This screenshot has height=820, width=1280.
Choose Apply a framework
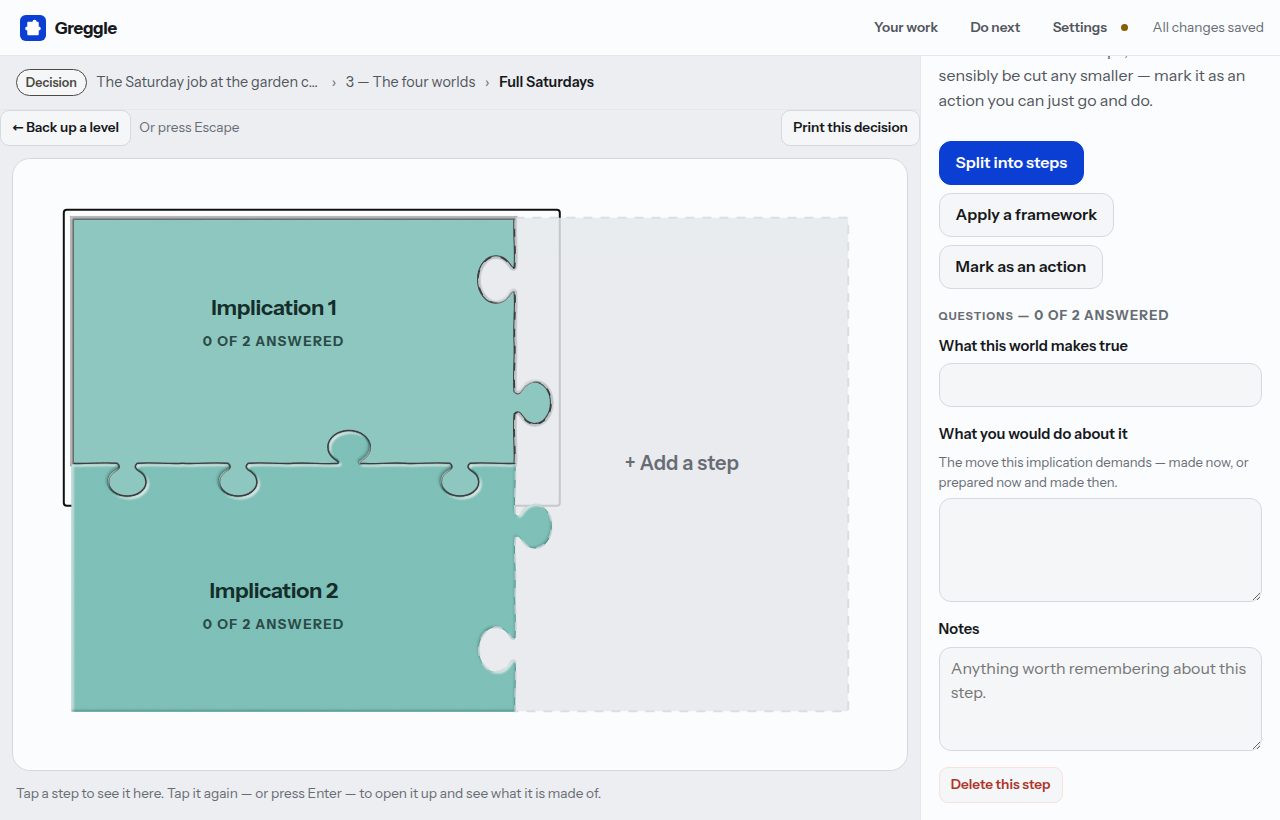1026,215
